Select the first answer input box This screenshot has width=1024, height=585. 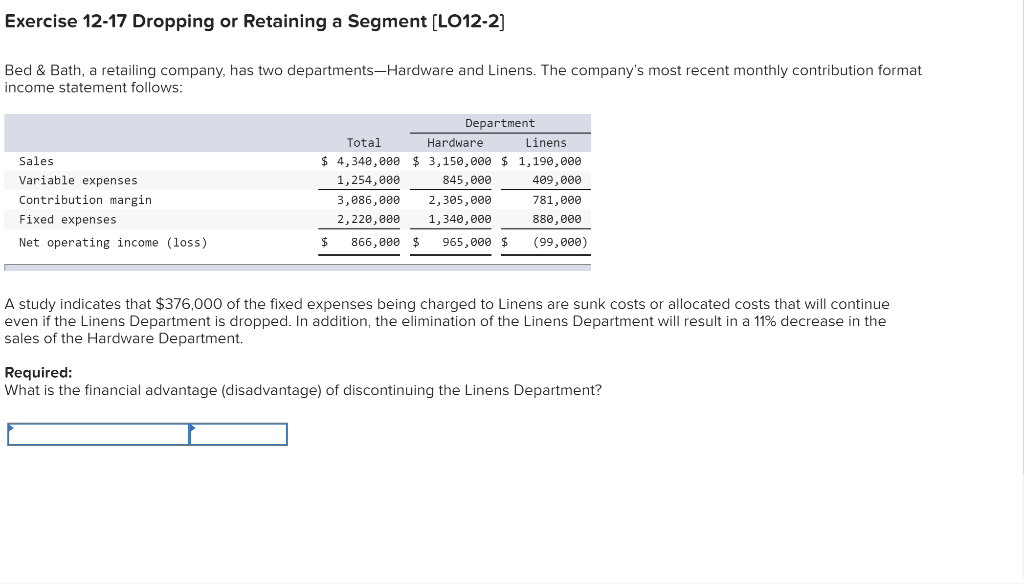click(x=95, y=434)
